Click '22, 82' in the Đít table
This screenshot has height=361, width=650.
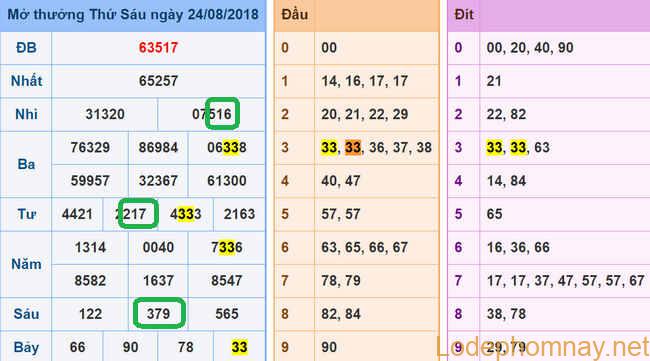pyautogui.click(x=506, y=114)
